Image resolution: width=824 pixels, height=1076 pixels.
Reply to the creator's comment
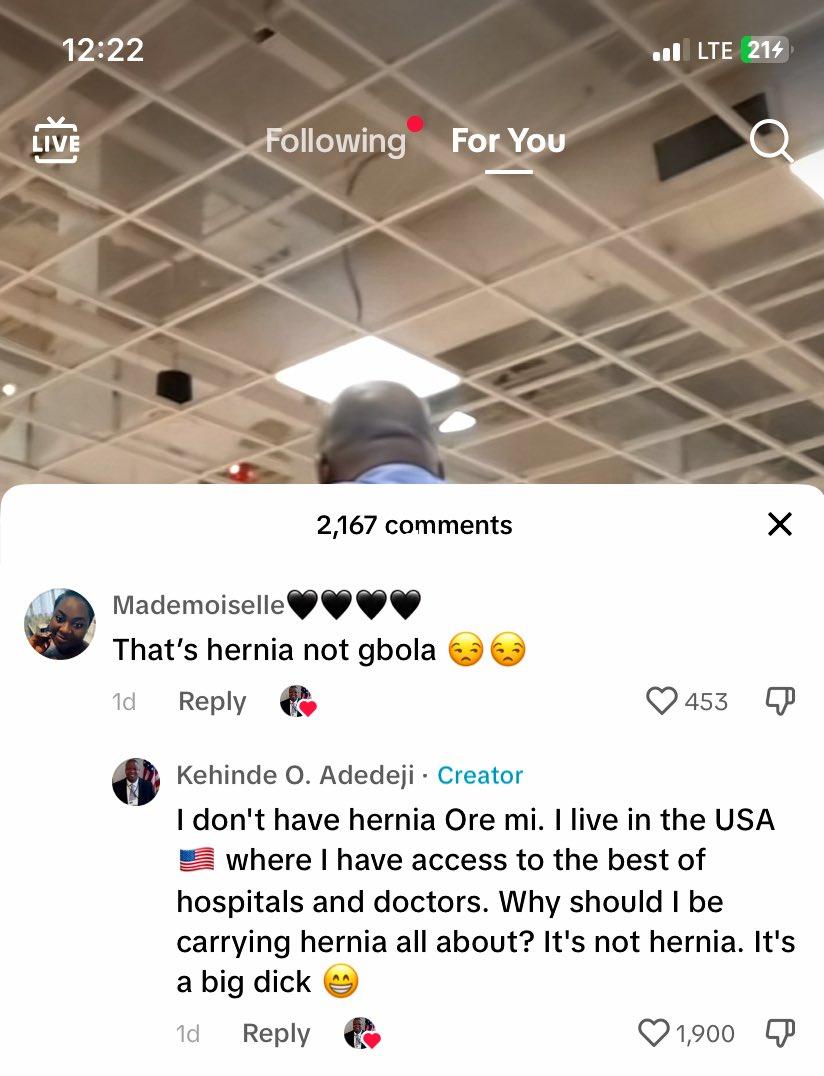pos(276,1033)
